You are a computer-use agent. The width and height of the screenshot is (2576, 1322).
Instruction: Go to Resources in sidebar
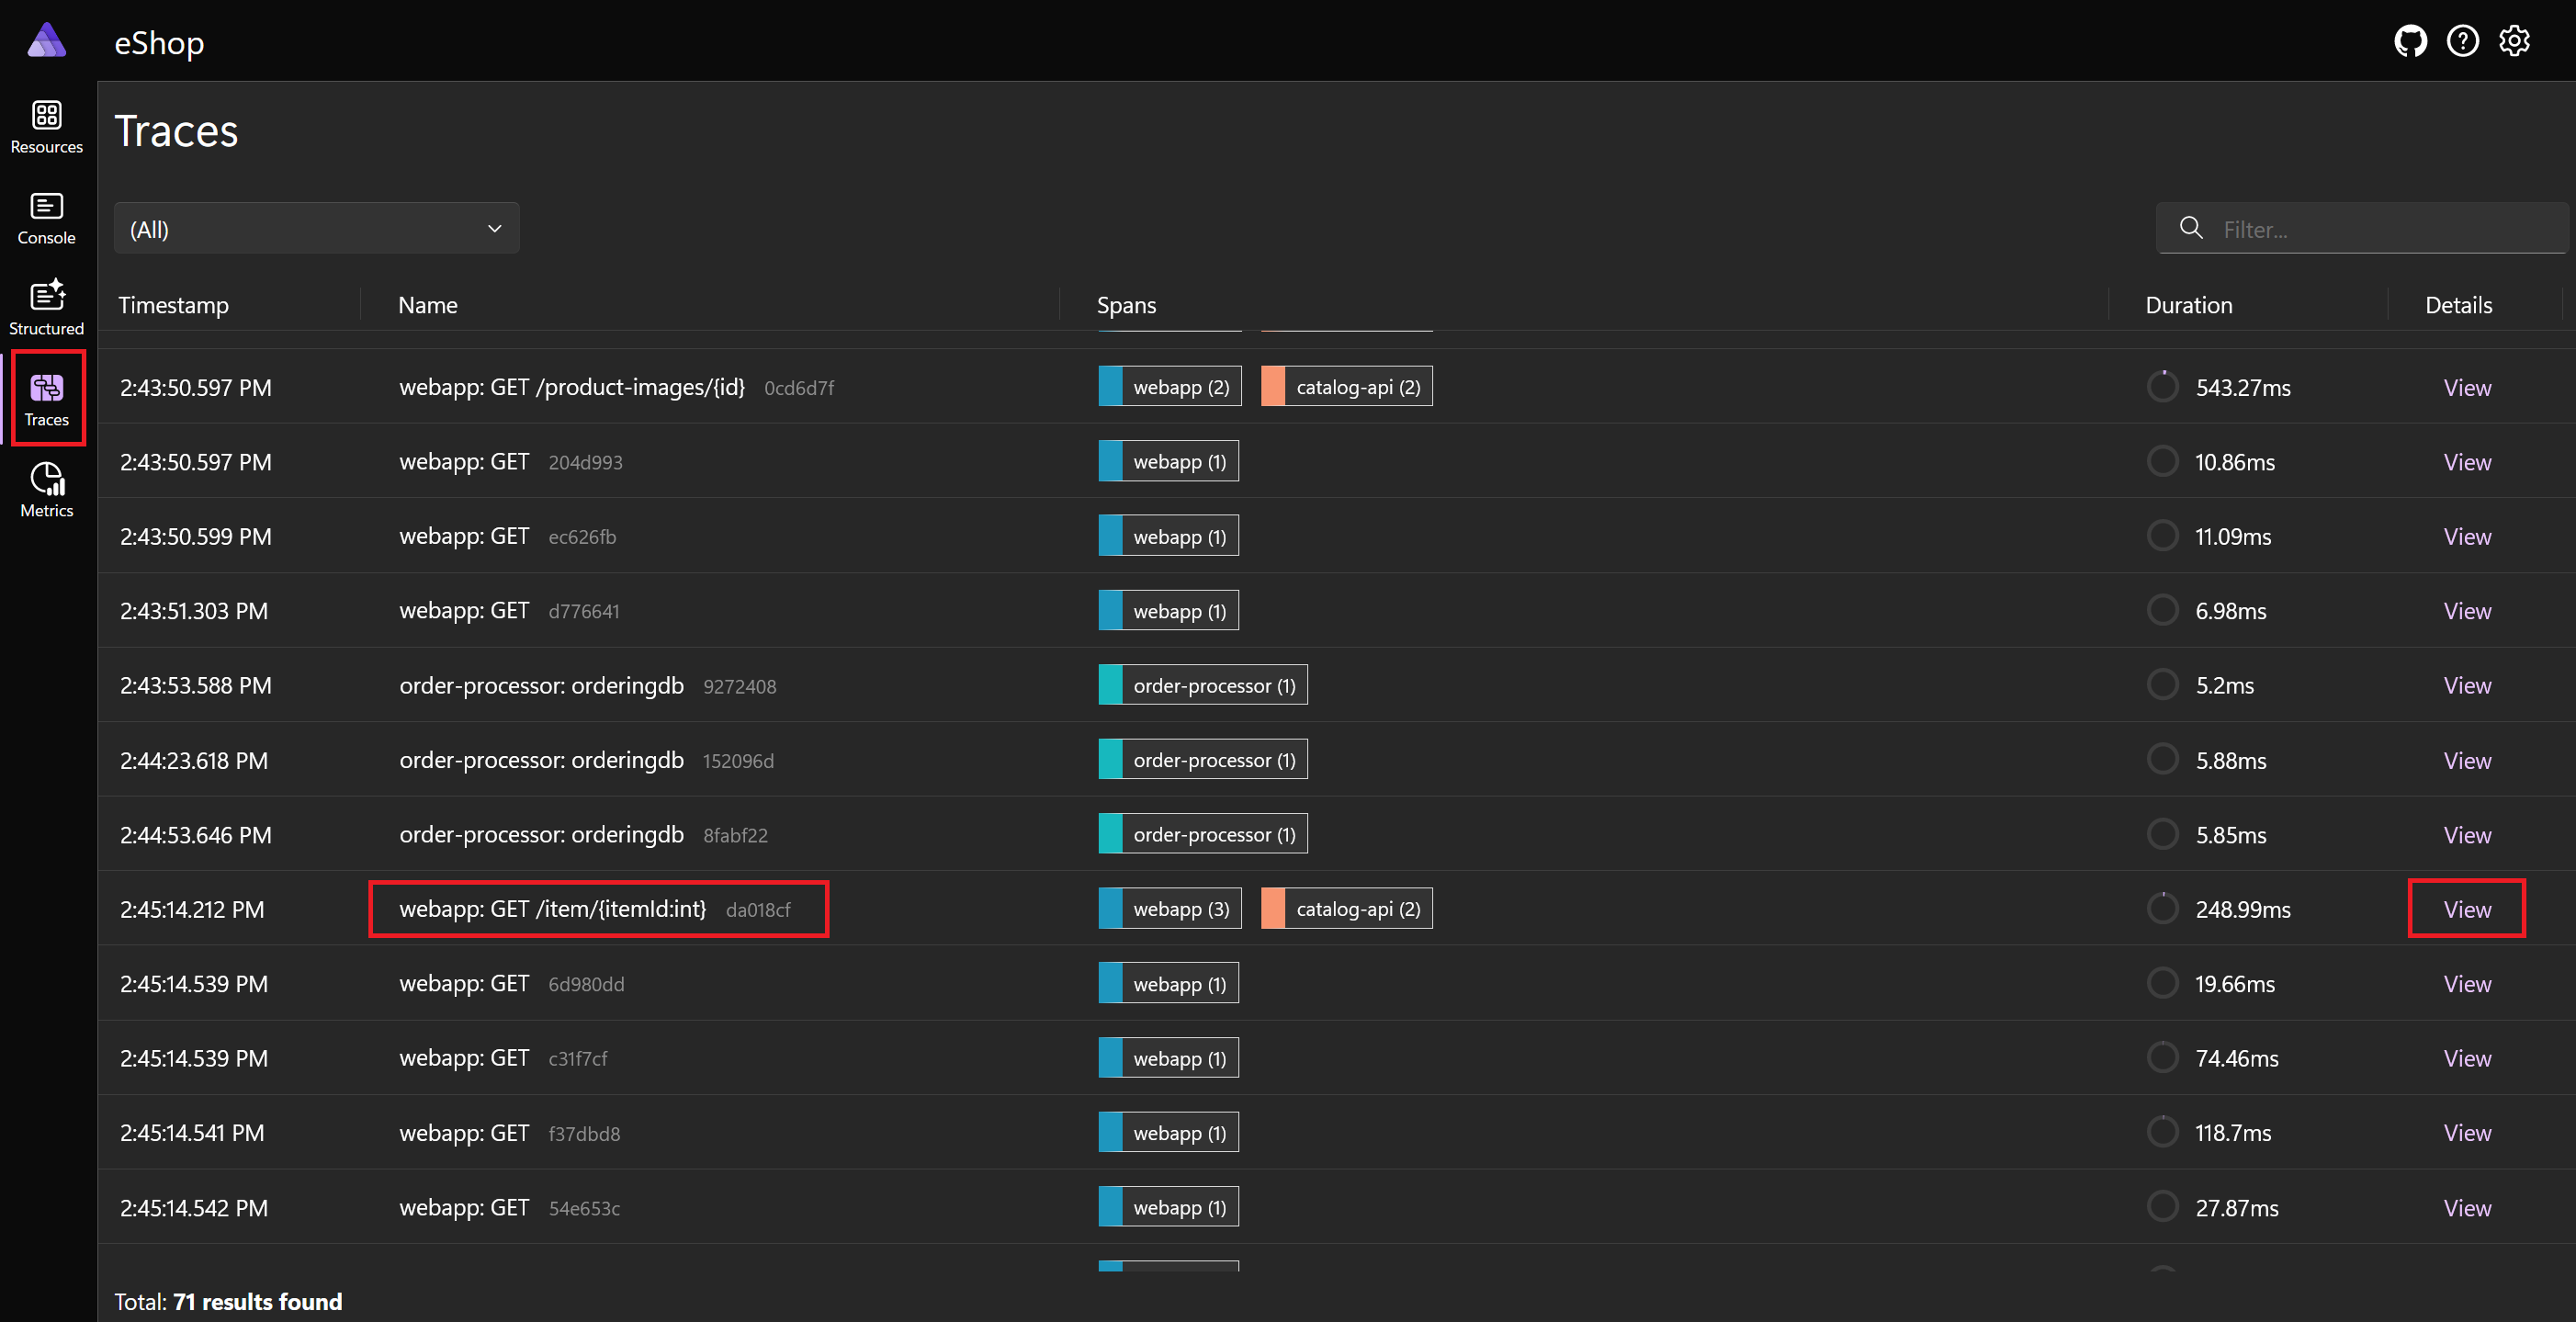pyautogui.click(x=46, y=127)
